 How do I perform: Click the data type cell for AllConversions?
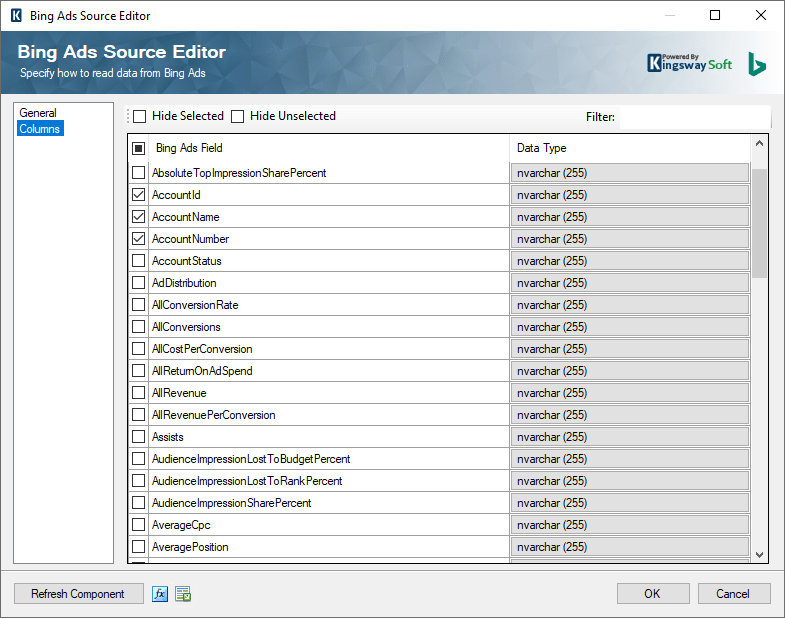pos(630,327)
